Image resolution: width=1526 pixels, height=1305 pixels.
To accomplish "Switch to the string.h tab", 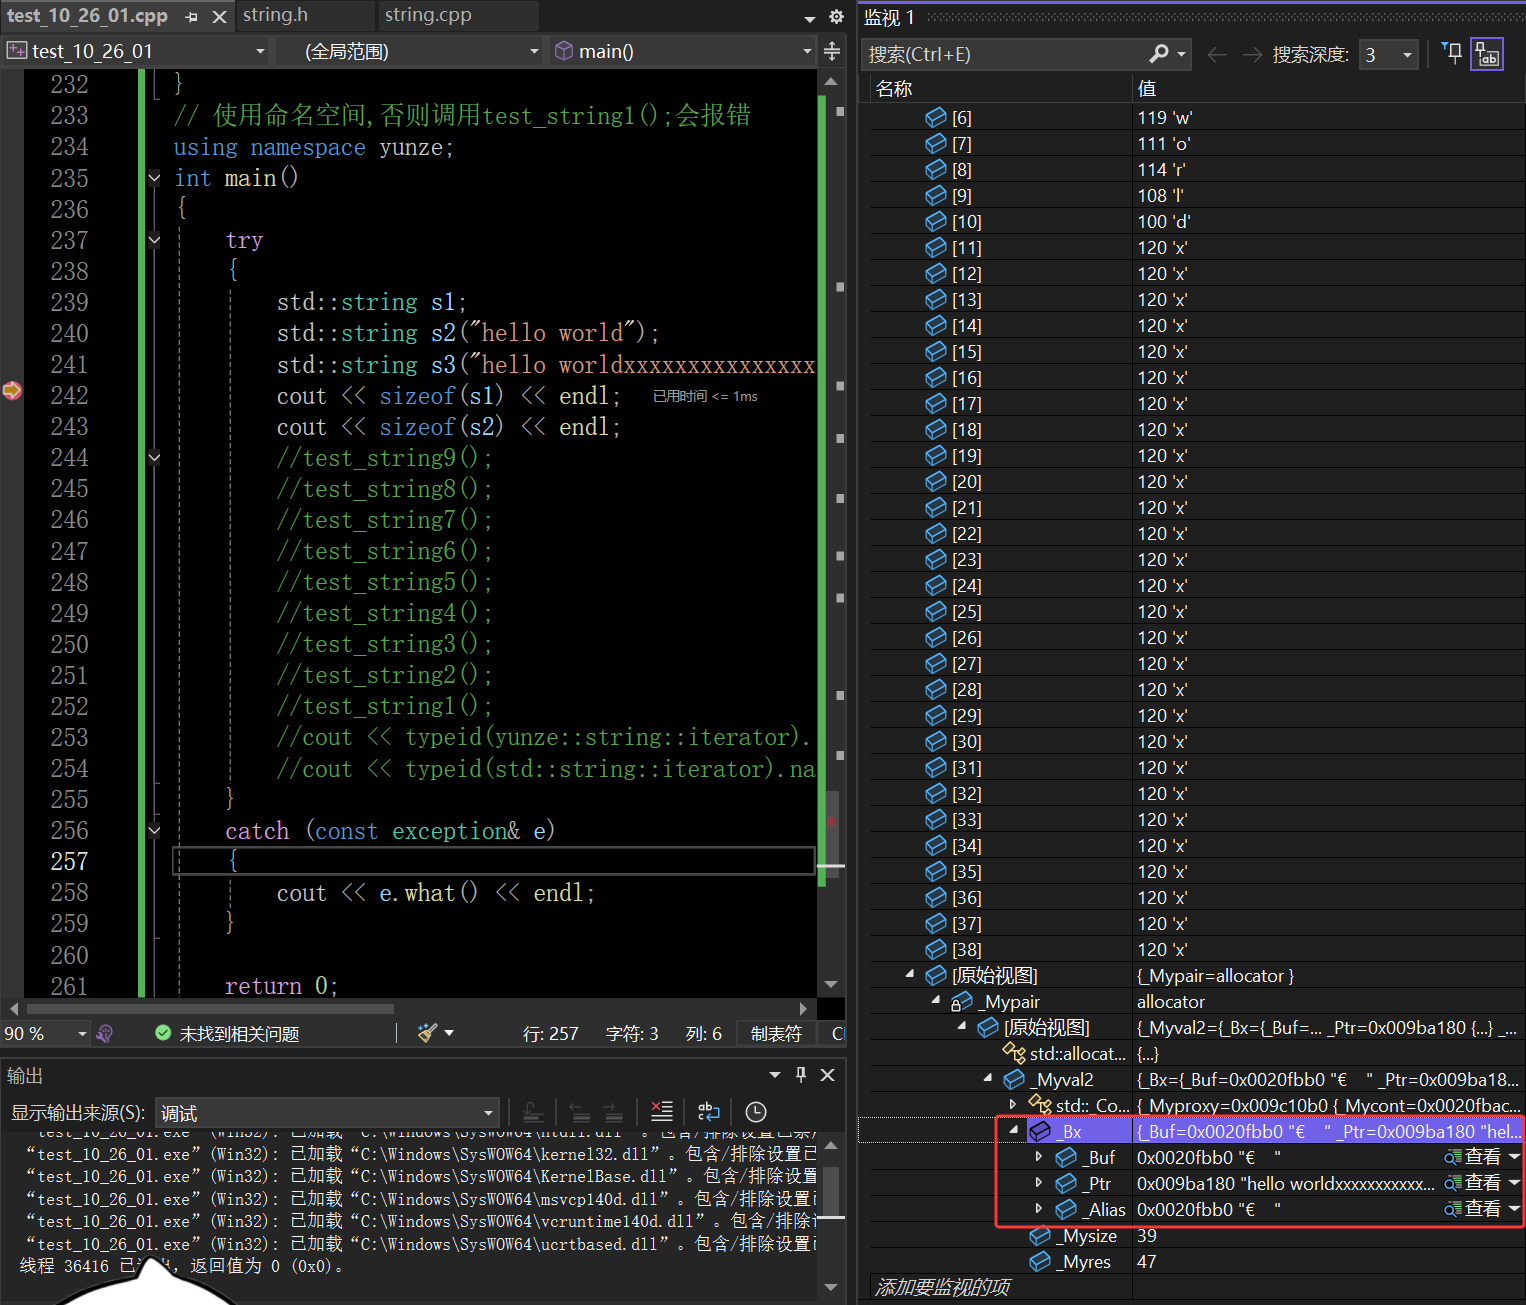I will (275, 15).
